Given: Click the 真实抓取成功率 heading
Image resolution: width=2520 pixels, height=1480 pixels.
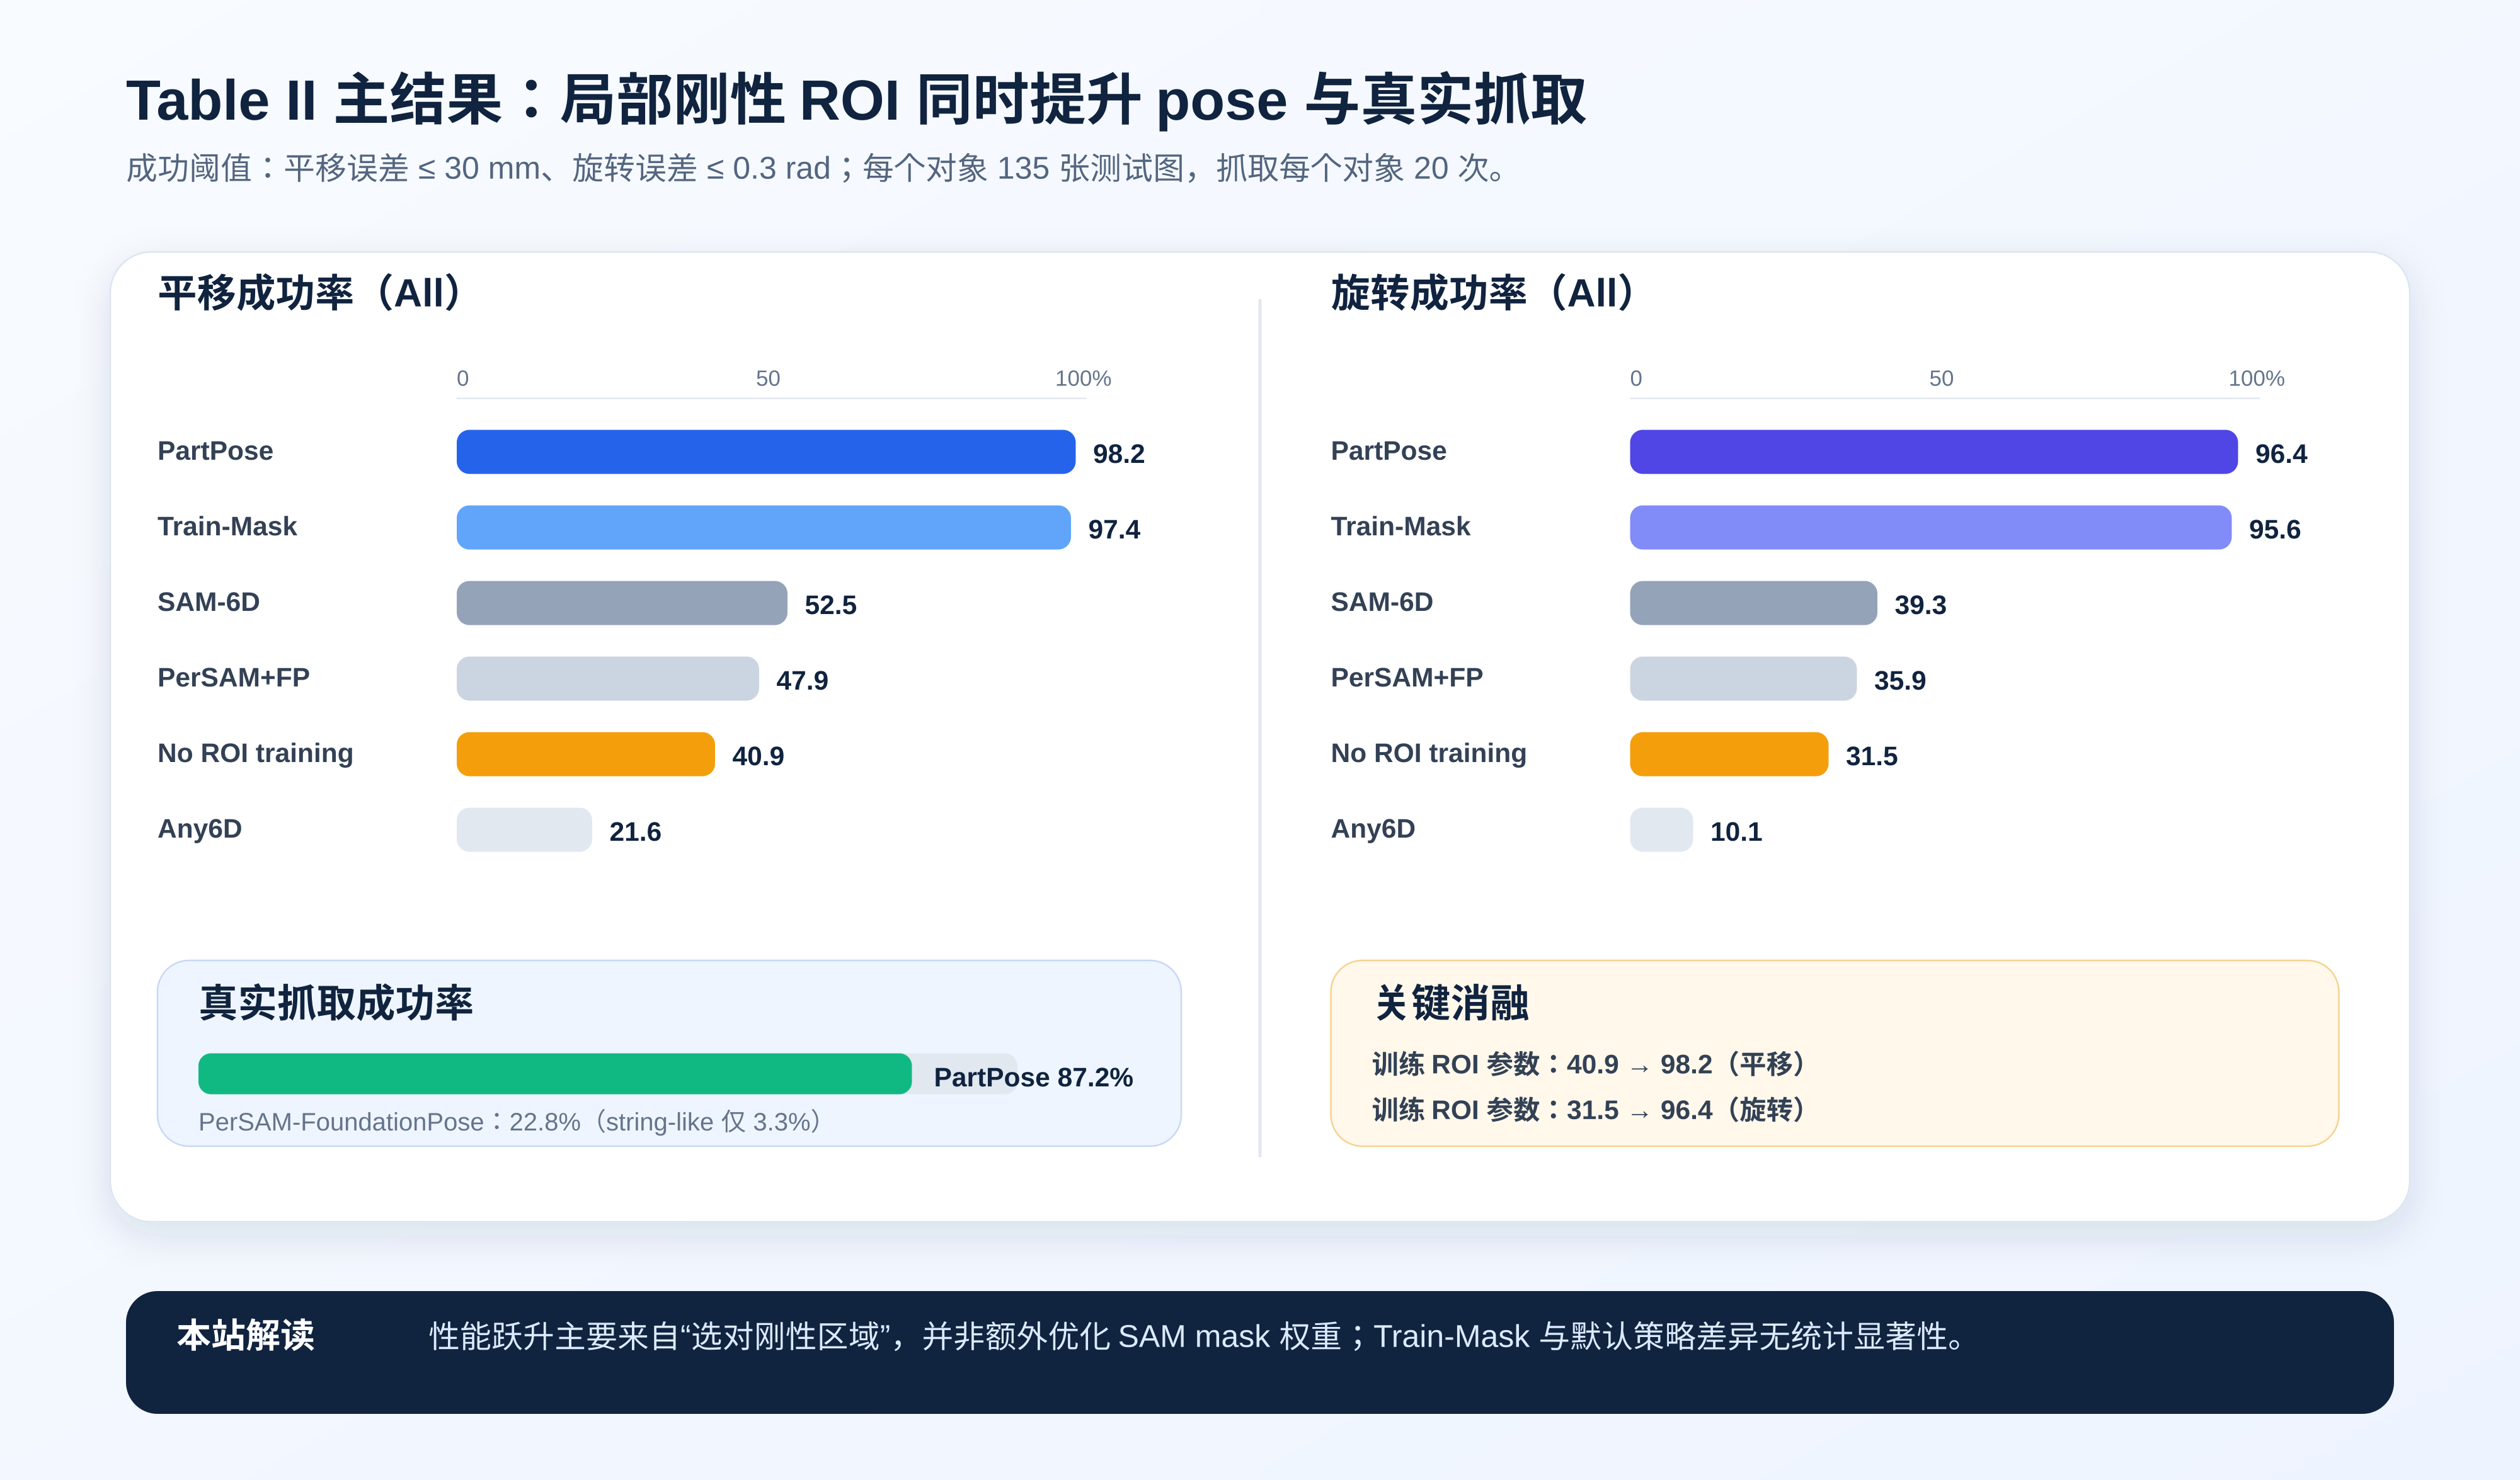Looking at the screenshot, I should pos(336,1003).
